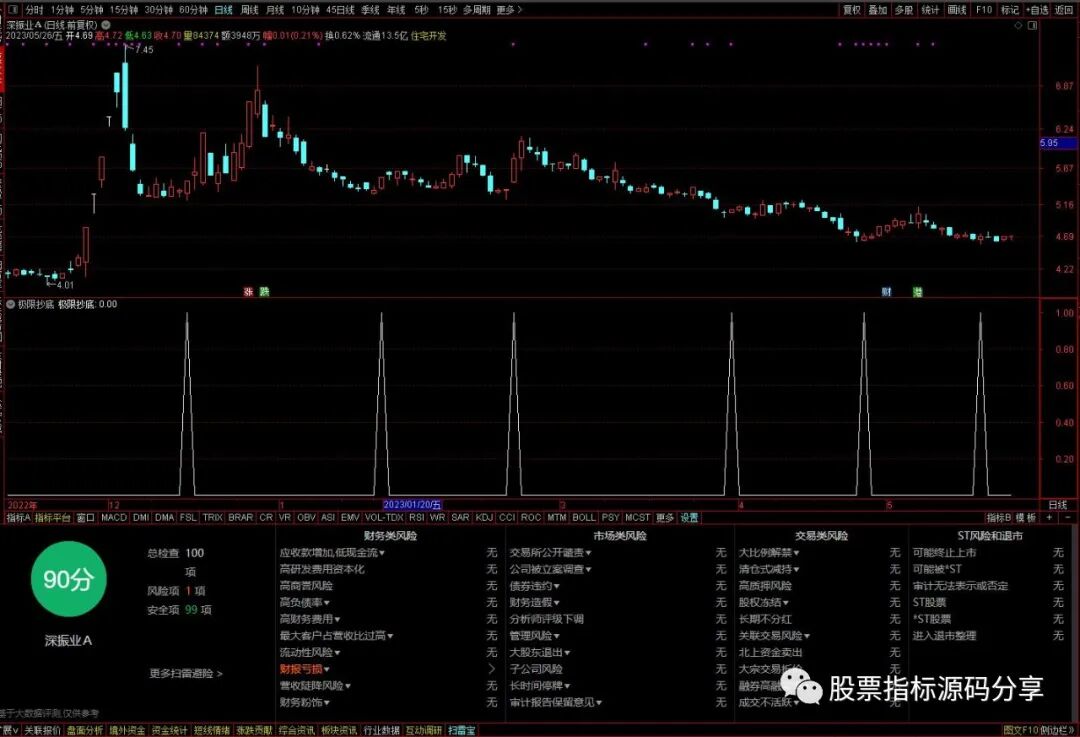The width and height of the screenshot is (1080, 737).
Task: Select the 画线 drawing tool
Action: tap(957, 10)
